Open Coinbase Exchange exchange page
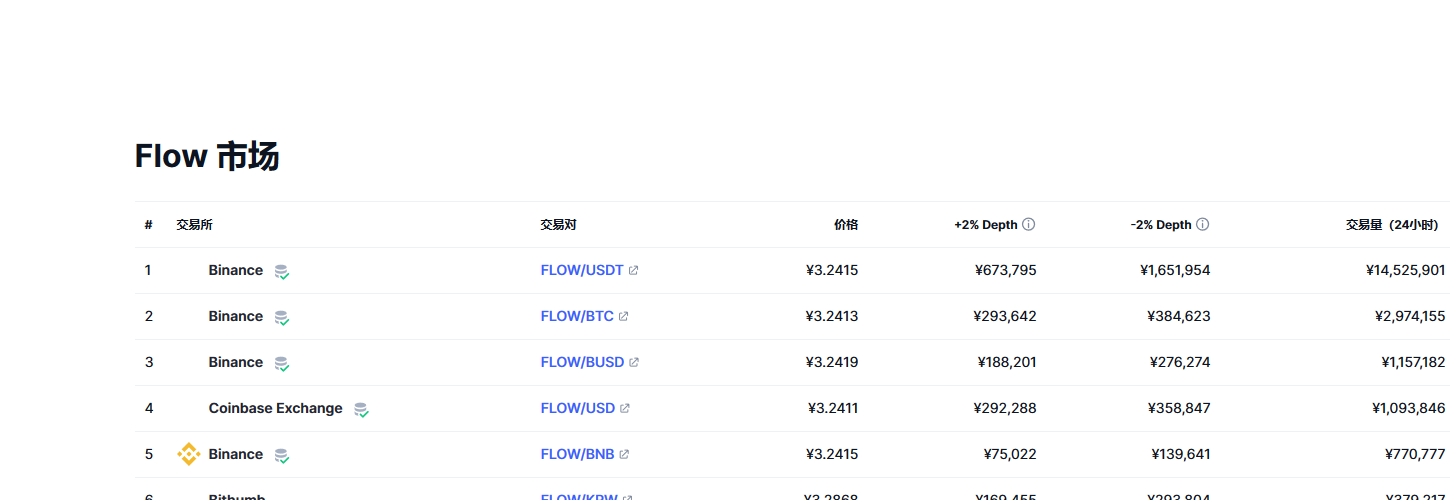 (x=275, y=408)
